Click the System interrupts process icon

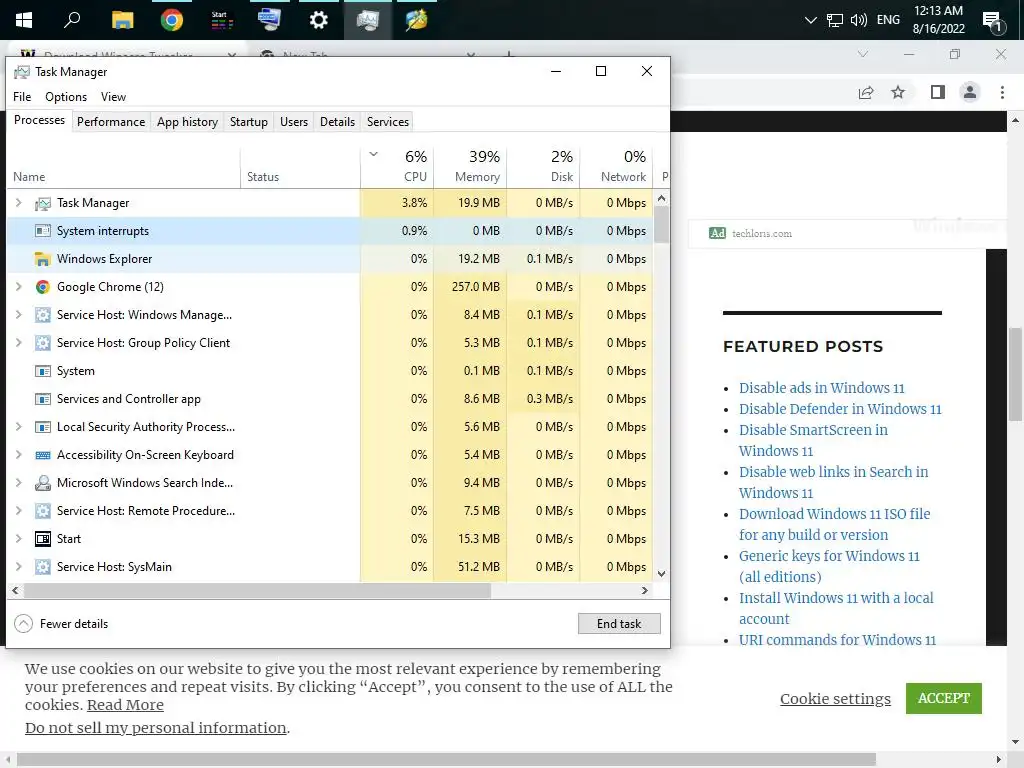pos(42,231)
